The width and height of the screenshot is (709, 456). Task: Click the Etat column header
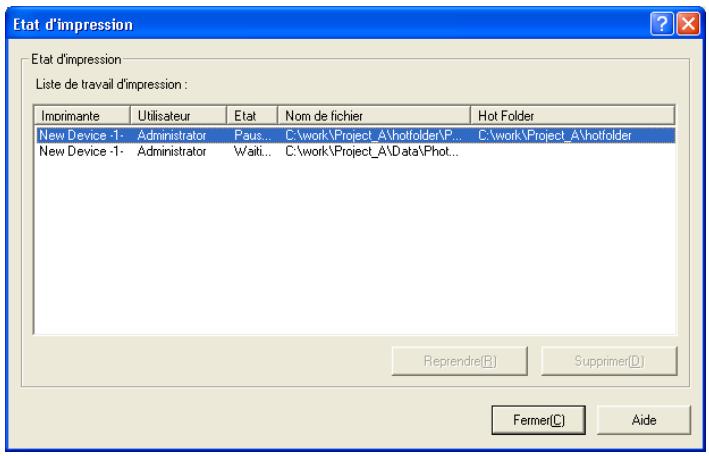pos(252,115)
